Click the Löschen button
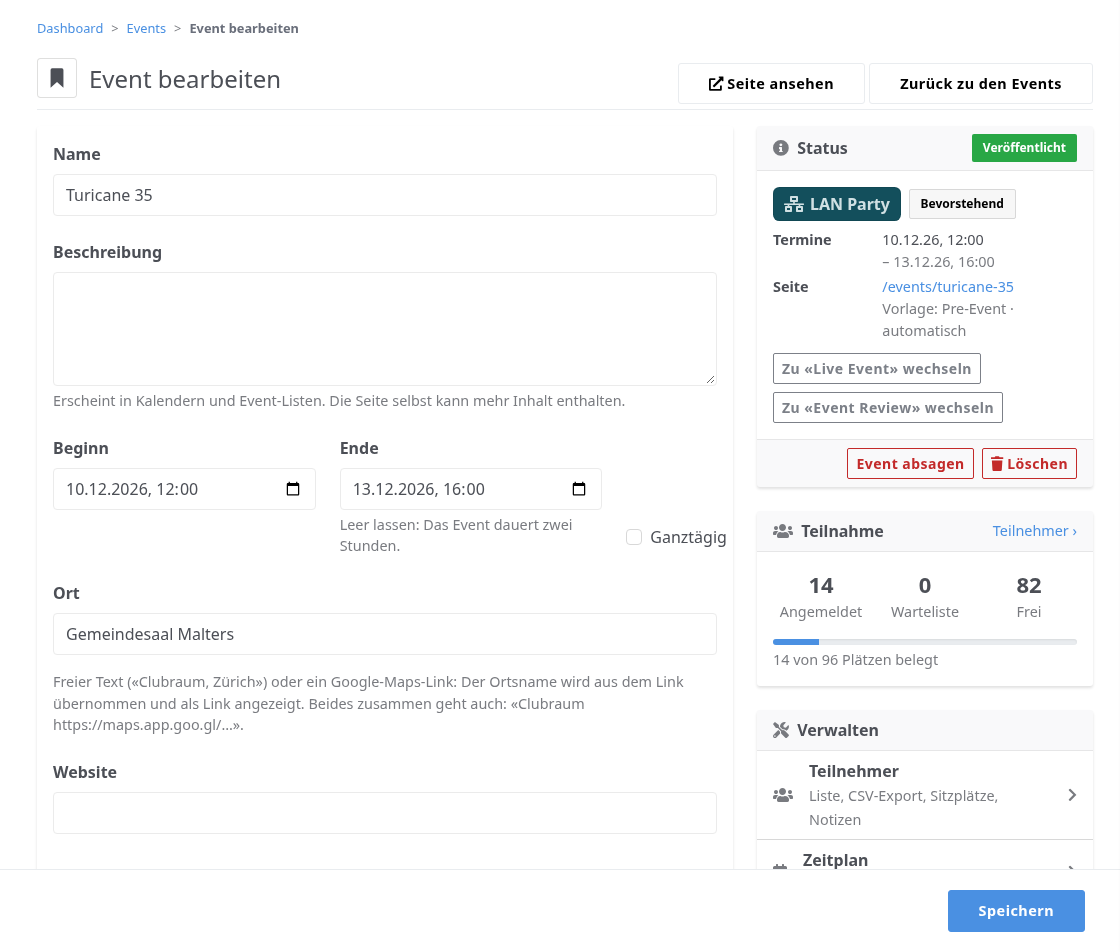This screenshot has width=1120, height=952. click(x=1029, y=464)
